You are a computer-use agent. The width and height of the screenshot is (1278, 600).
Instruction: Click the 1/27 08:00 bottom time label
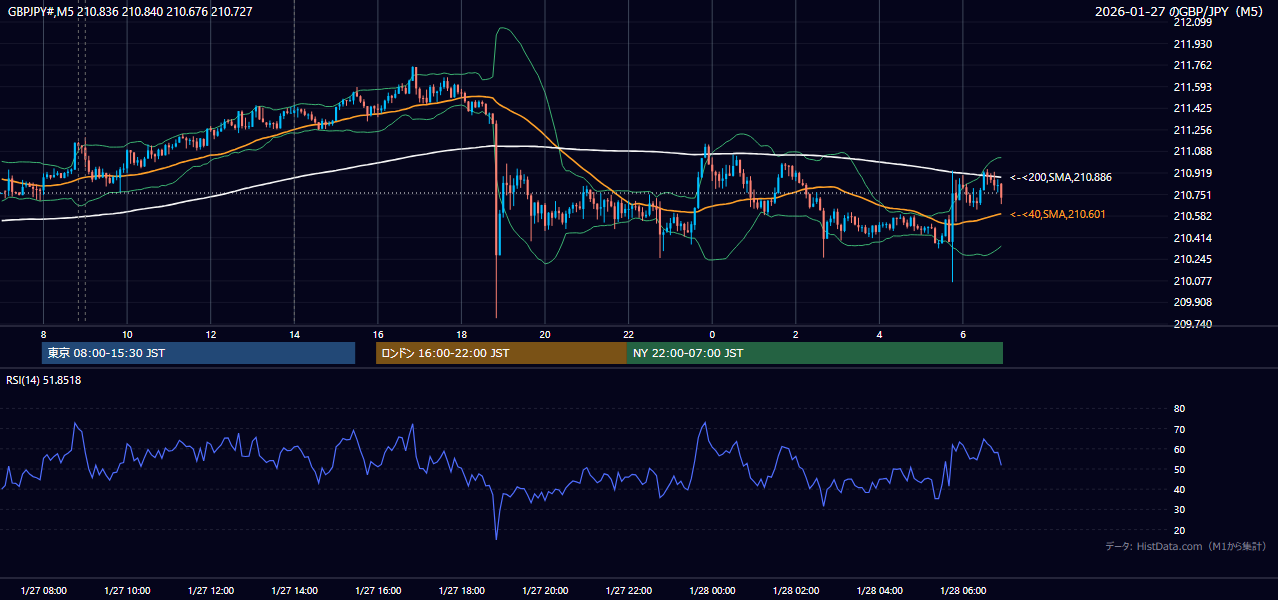[x=43, y=591]
